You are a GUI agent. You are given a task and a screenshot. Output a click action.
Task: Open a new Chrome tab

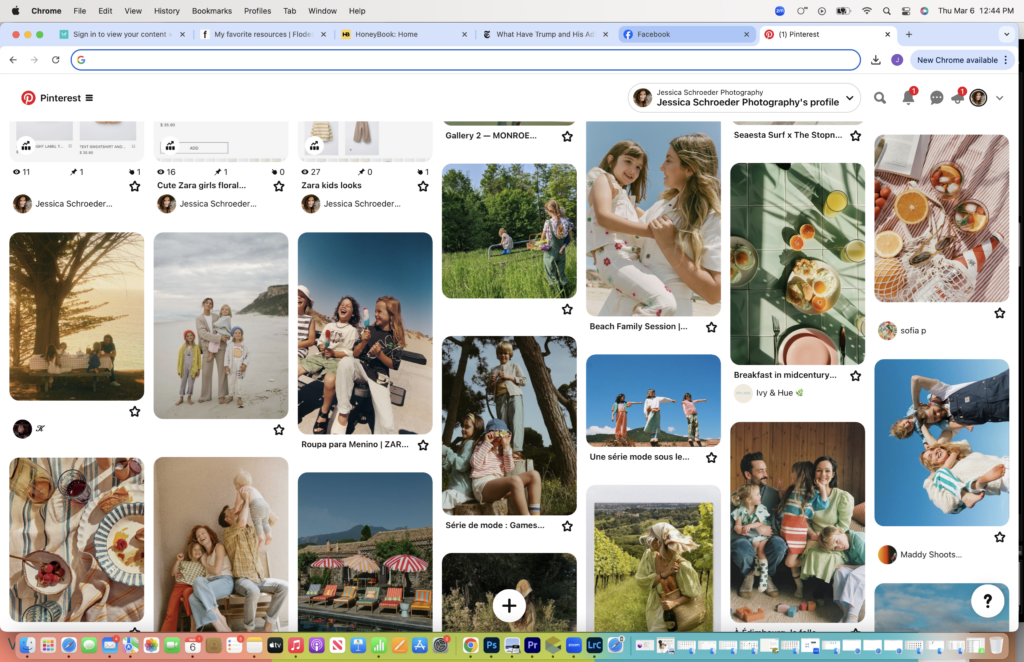click(908, 34)
